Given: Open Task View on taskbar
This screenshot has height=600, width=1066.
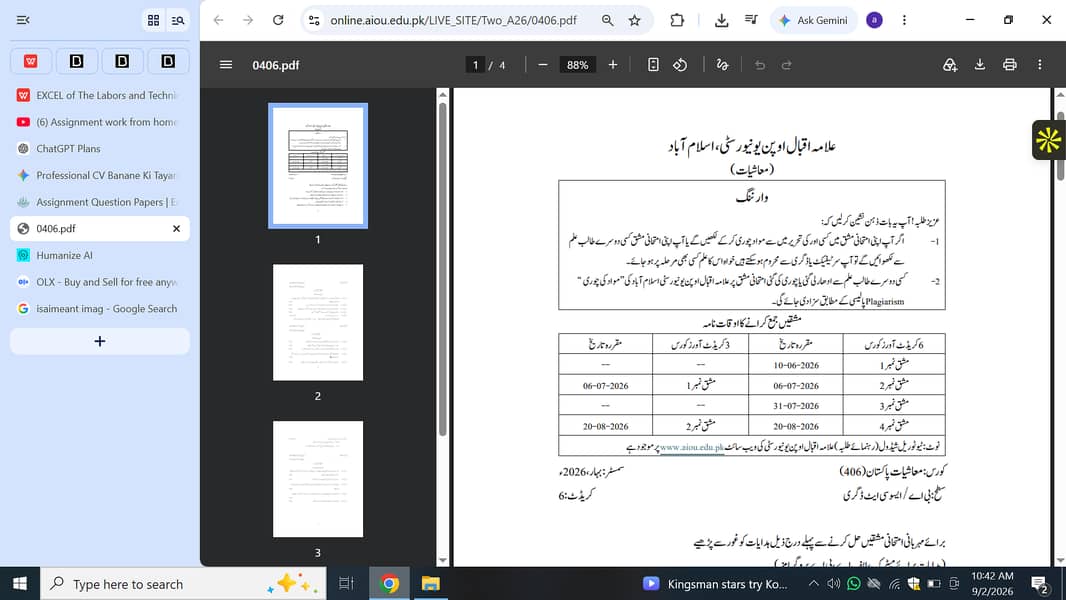Looking at the screenshot, I should pyautogui.click(x=346, y=584).
